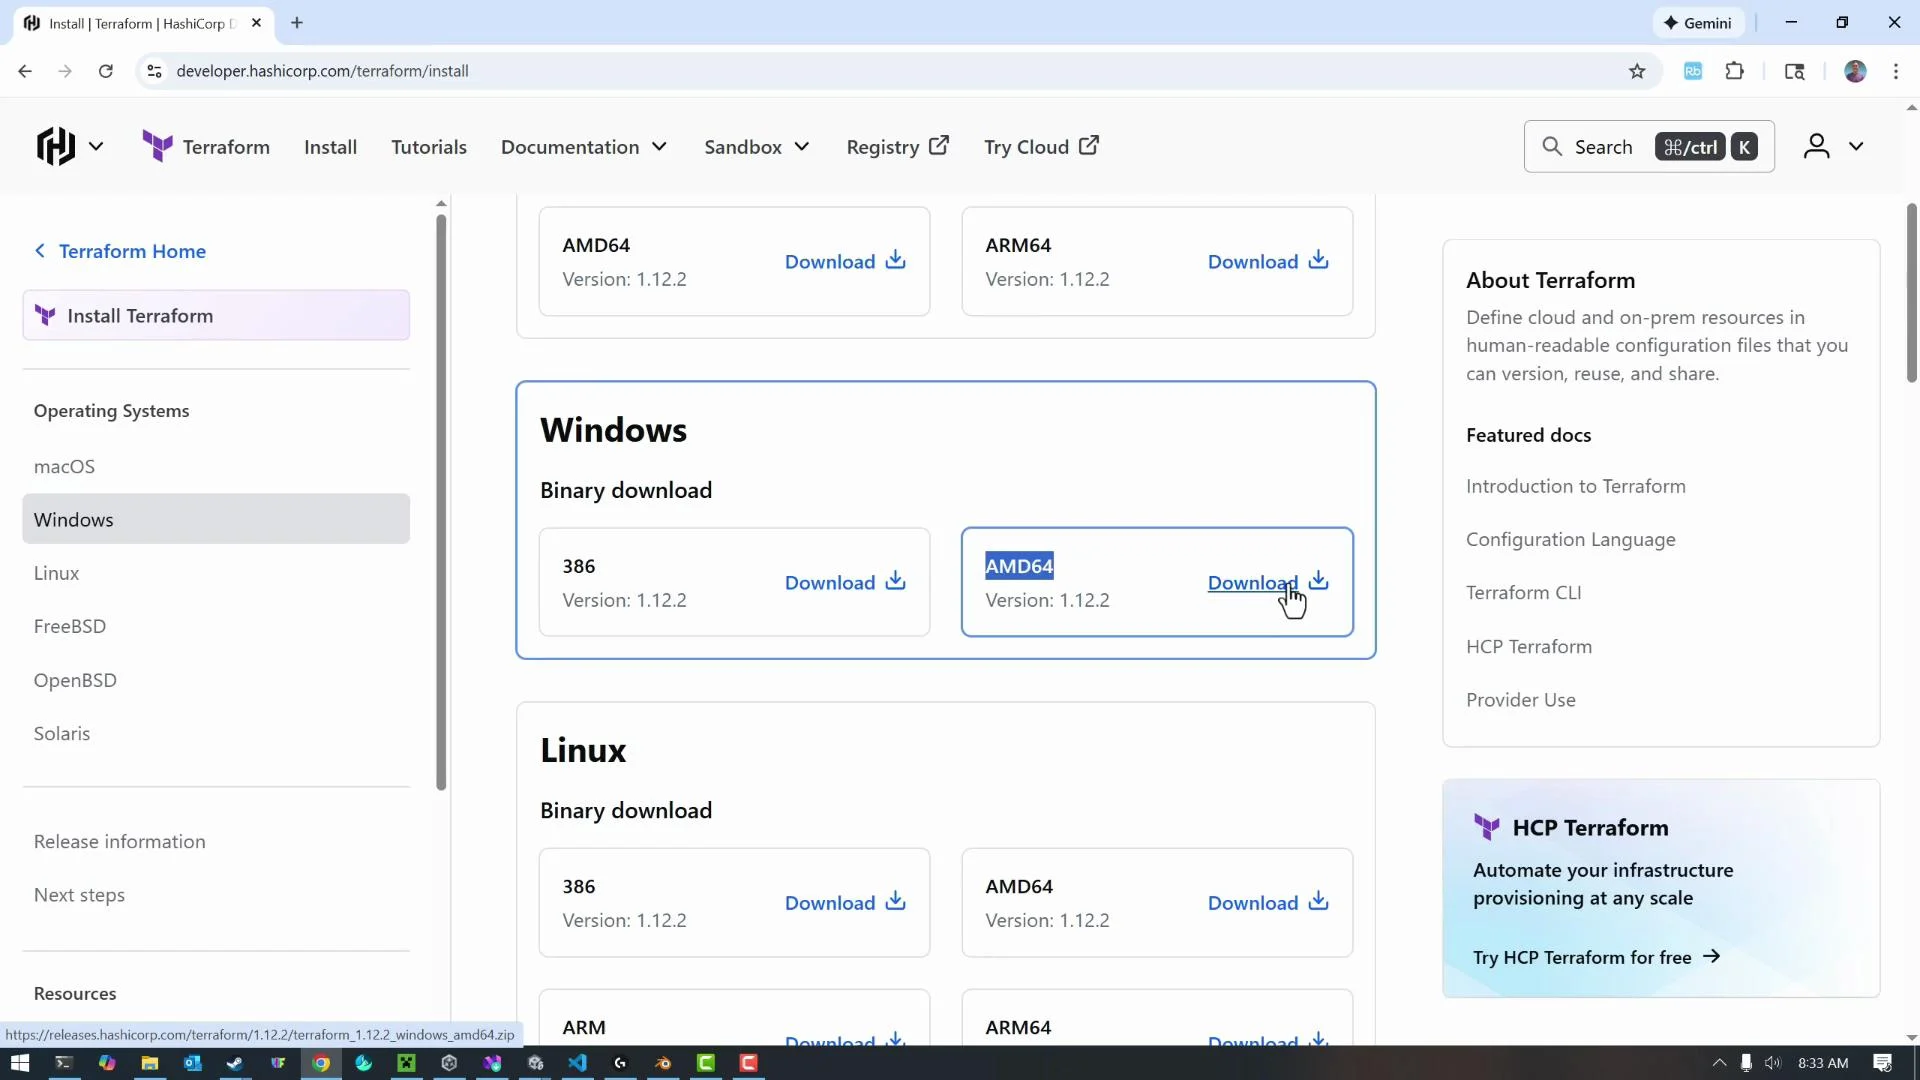Open Visual Studio Code from taskbar
This screenshot has height=1080, width=1920.
pyautogui.click(x=578, y=1063)
